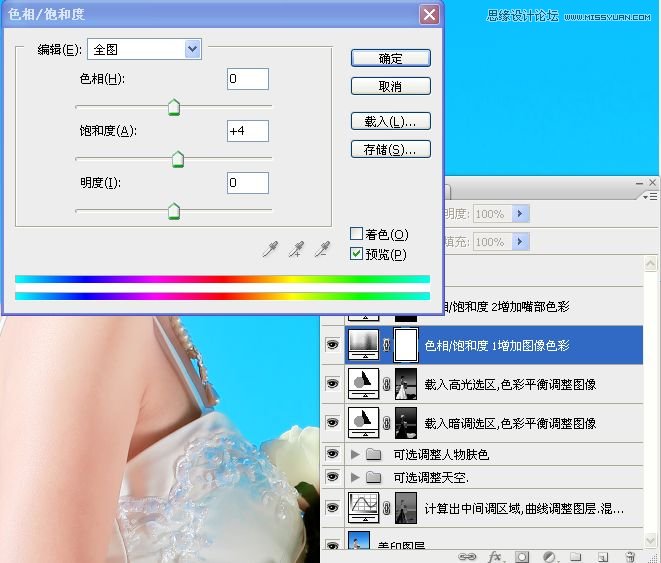
Task: Click folder icon of 可选调整人物肤色 group
Action: [x=373, y=454]
